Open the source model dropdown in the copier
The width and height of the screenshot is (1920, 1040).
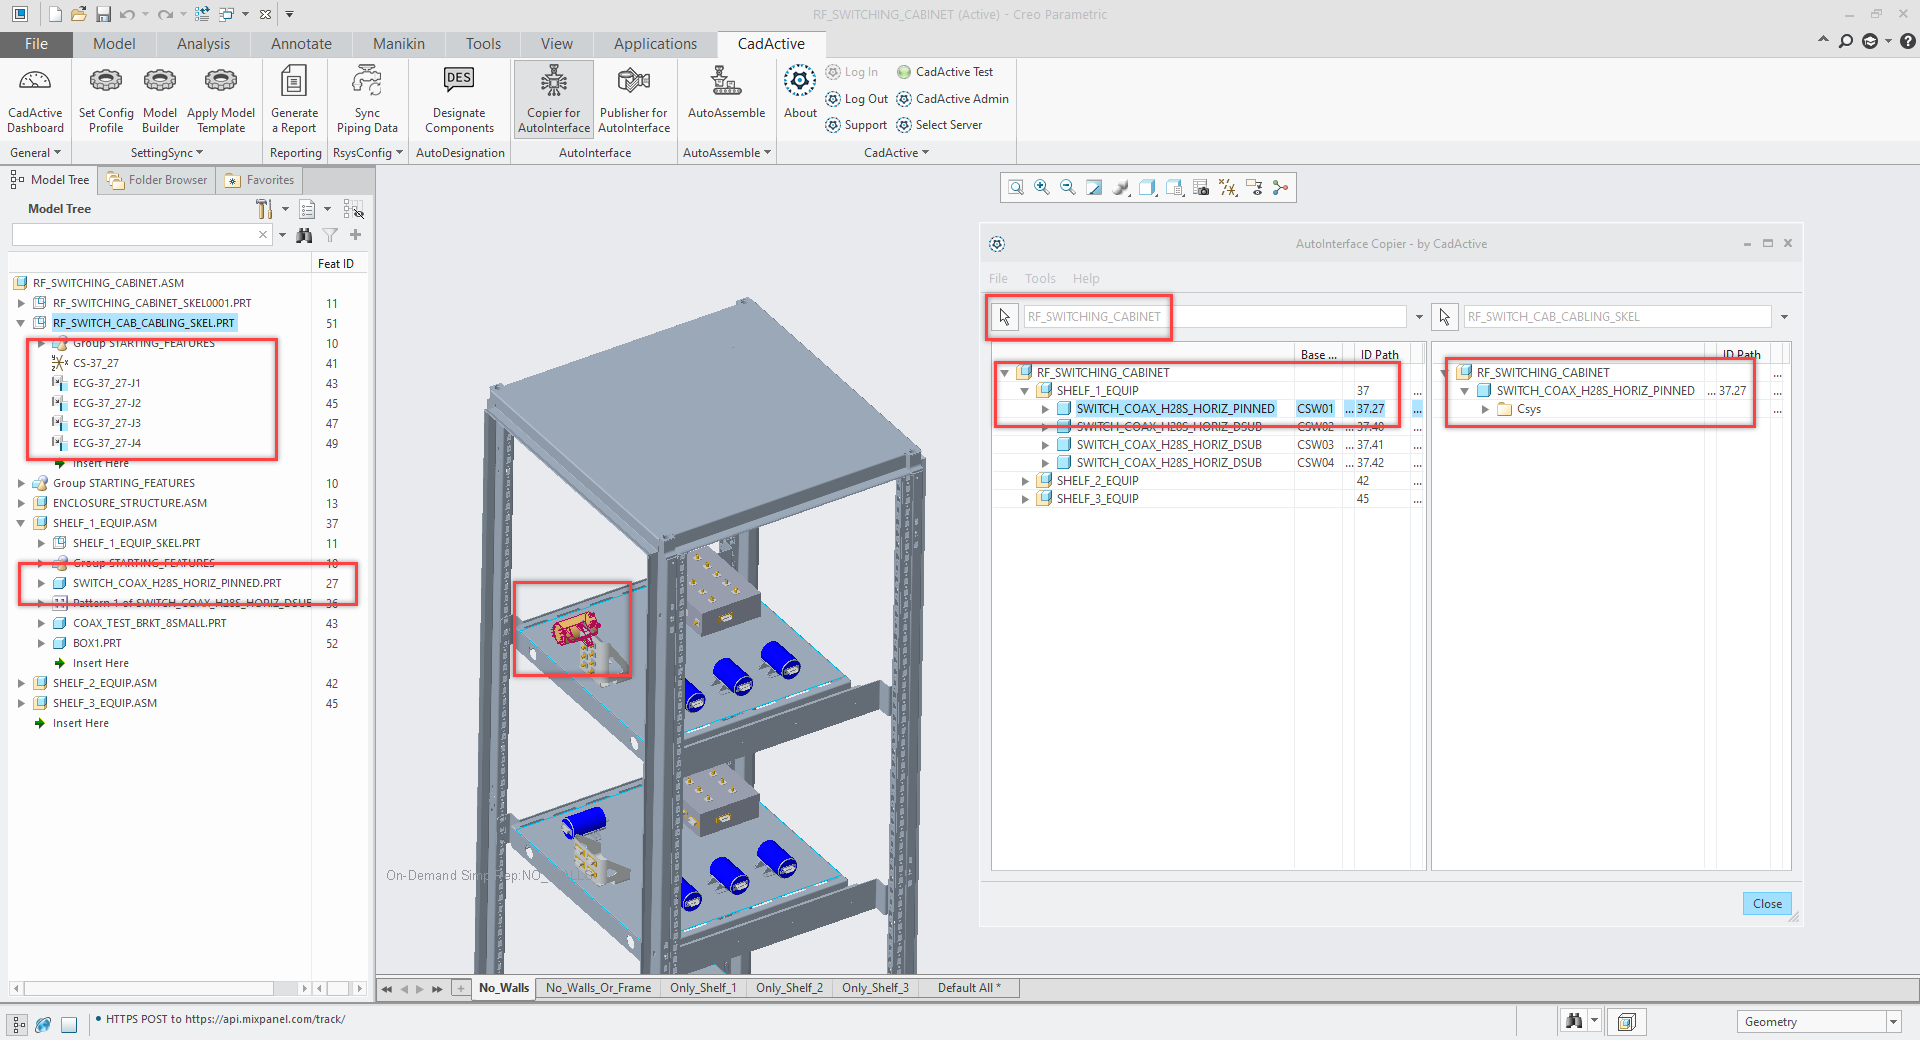[x=1419, y=317]
